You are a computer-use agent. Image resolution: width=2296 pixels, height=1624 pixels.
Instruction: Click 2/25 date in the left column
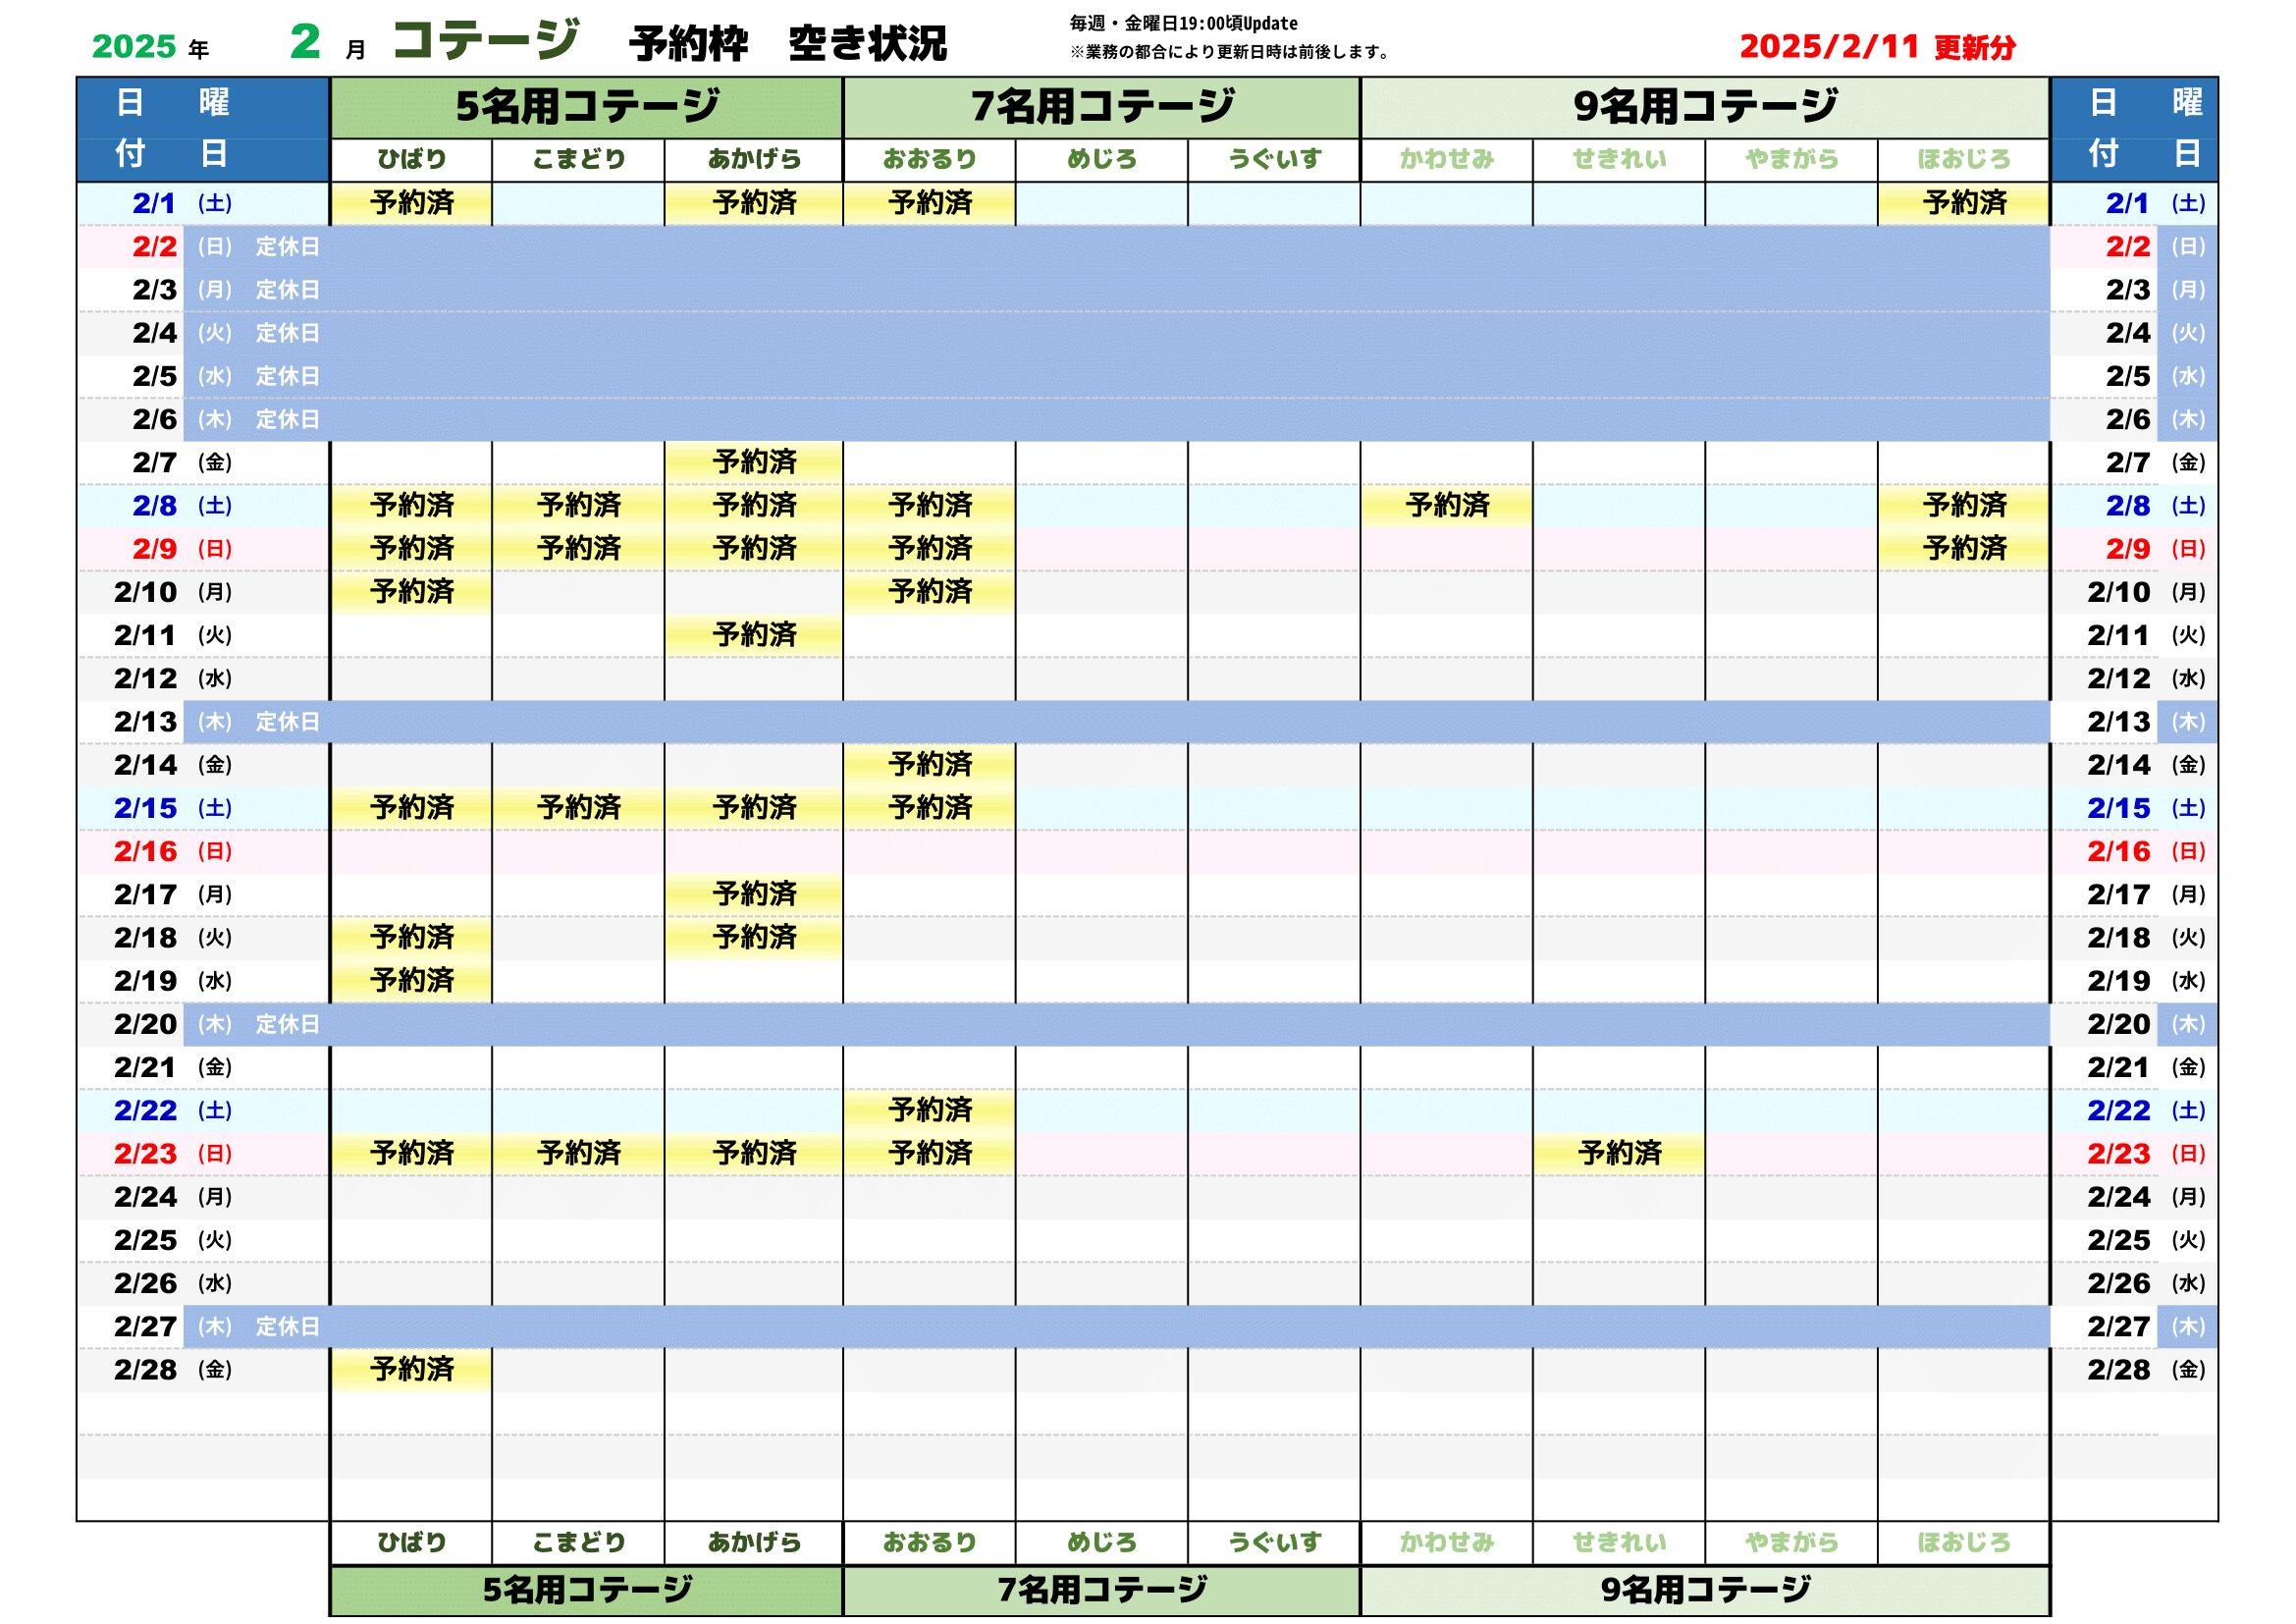tap(145, 1240)
